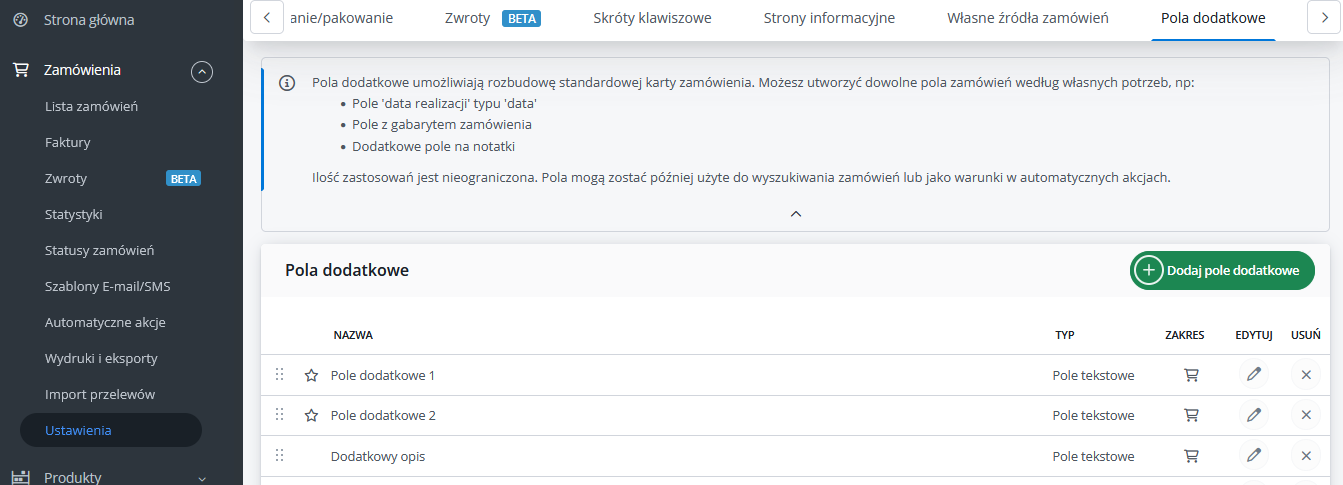Click the ZAKRES column header
The height and width of the screenshot is (485, 1343).
(1185, 335)
